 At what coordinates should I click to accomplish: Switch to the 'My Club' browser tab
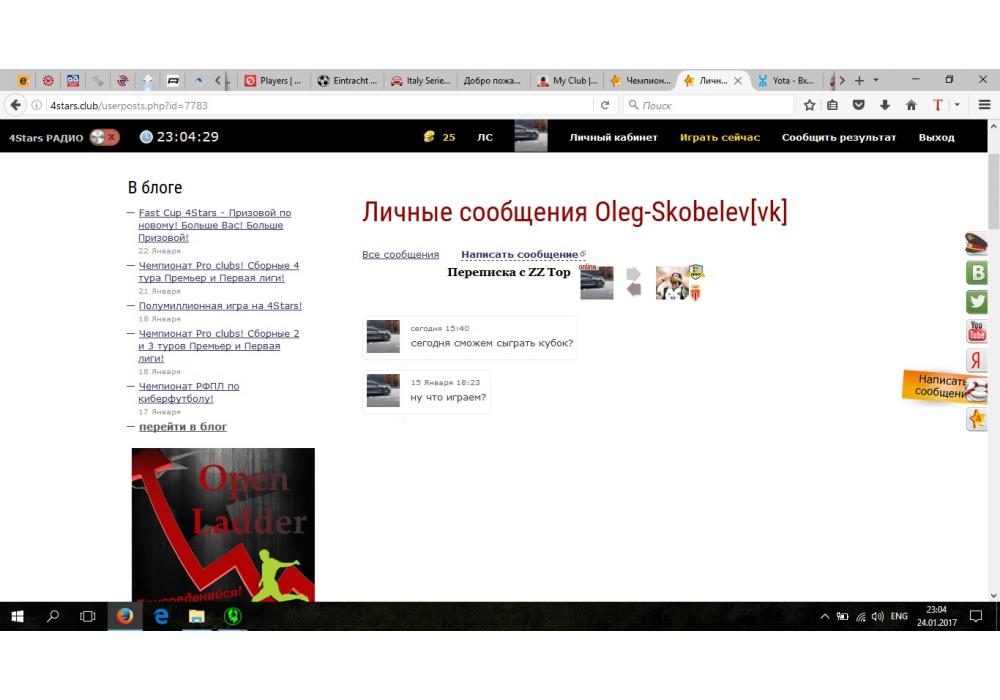pyautogui.click(x=567, y=80)
